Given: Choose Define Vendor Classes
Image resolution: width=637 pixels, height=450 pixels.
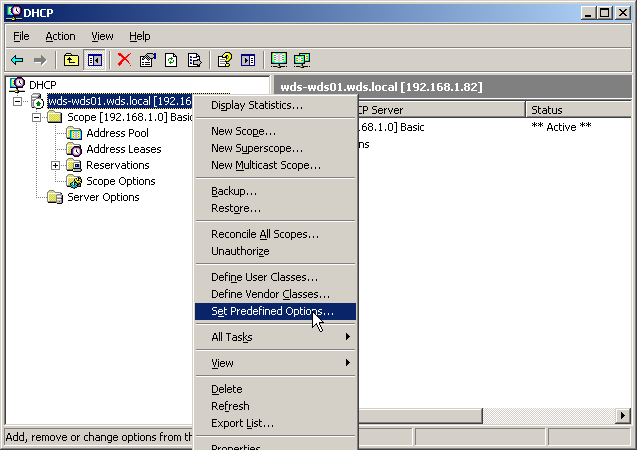Looking at the screenshot, I should [x=276, y=294].
